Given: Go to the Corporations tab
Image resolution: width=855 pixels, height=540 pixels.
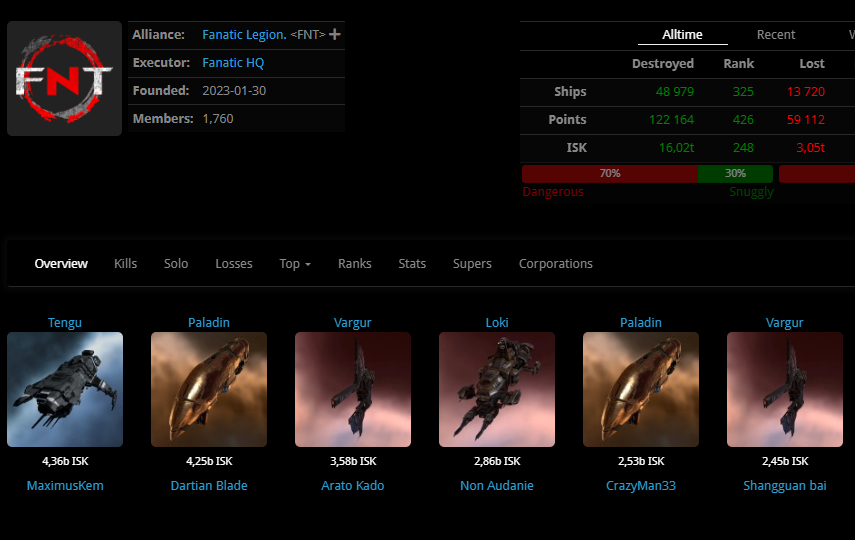Looking at the screenshot, I should tap(555, 264).
